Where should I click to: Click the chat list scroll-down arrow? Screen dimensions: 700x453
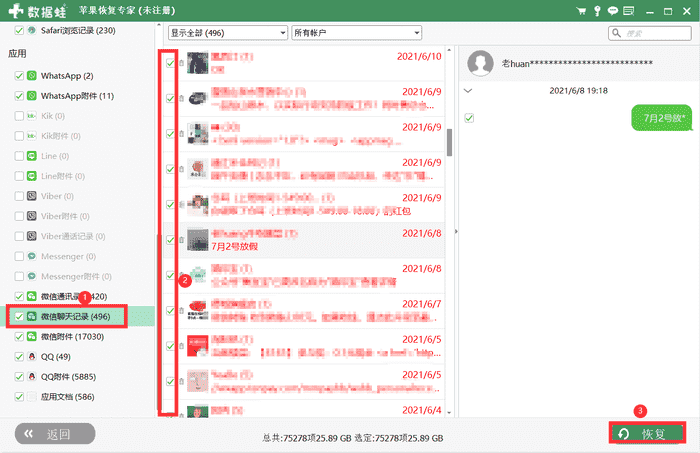click(449, 413)
